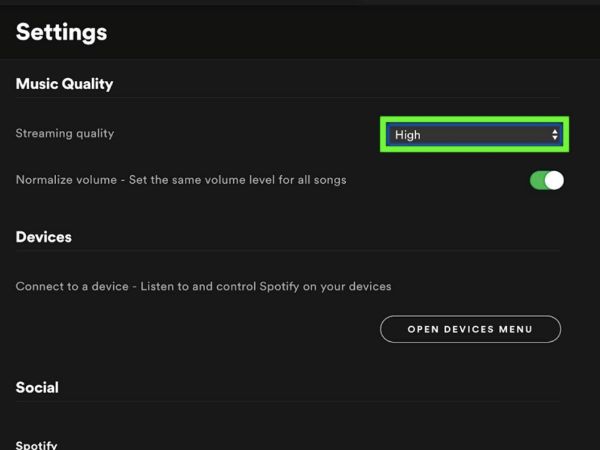Toggle the Normalize volume switch
This screenshot has height=450, width=600.
[547, 180]
